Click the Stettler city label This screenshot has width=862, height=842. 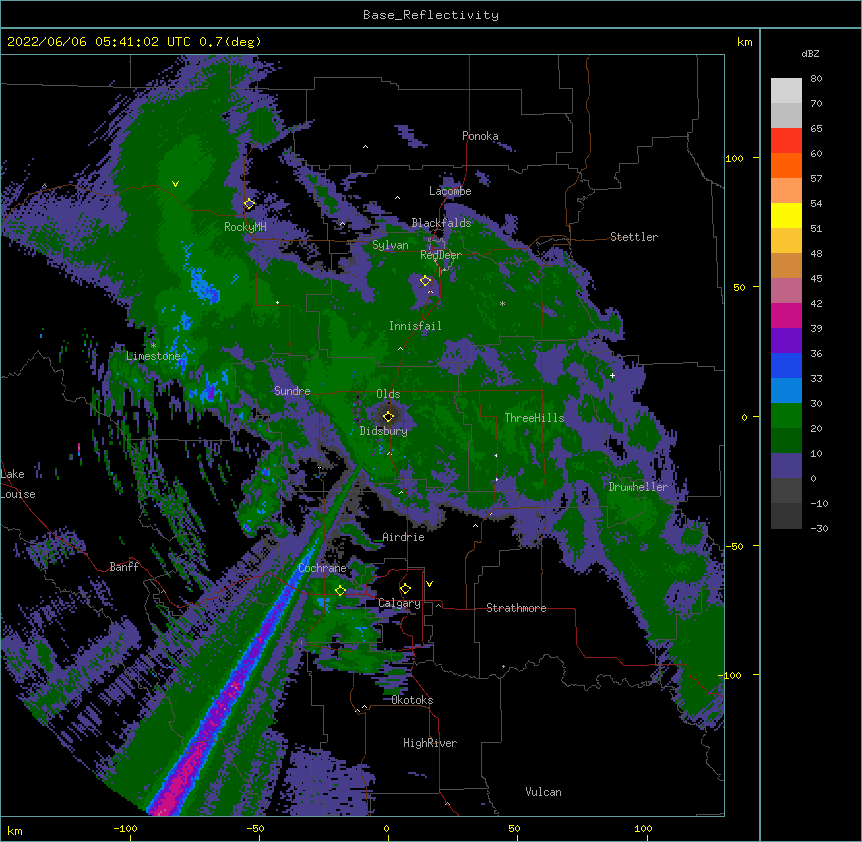[634, 237]
